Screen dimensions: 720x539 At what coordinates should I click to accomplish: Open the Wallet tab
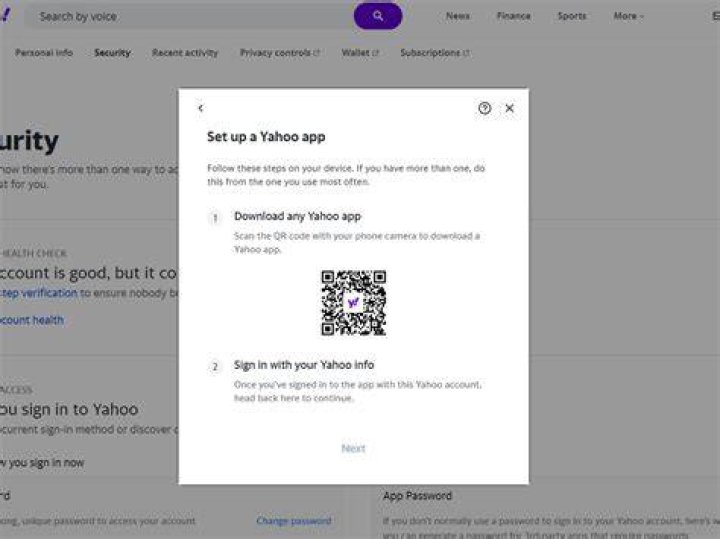coord(360,53)
